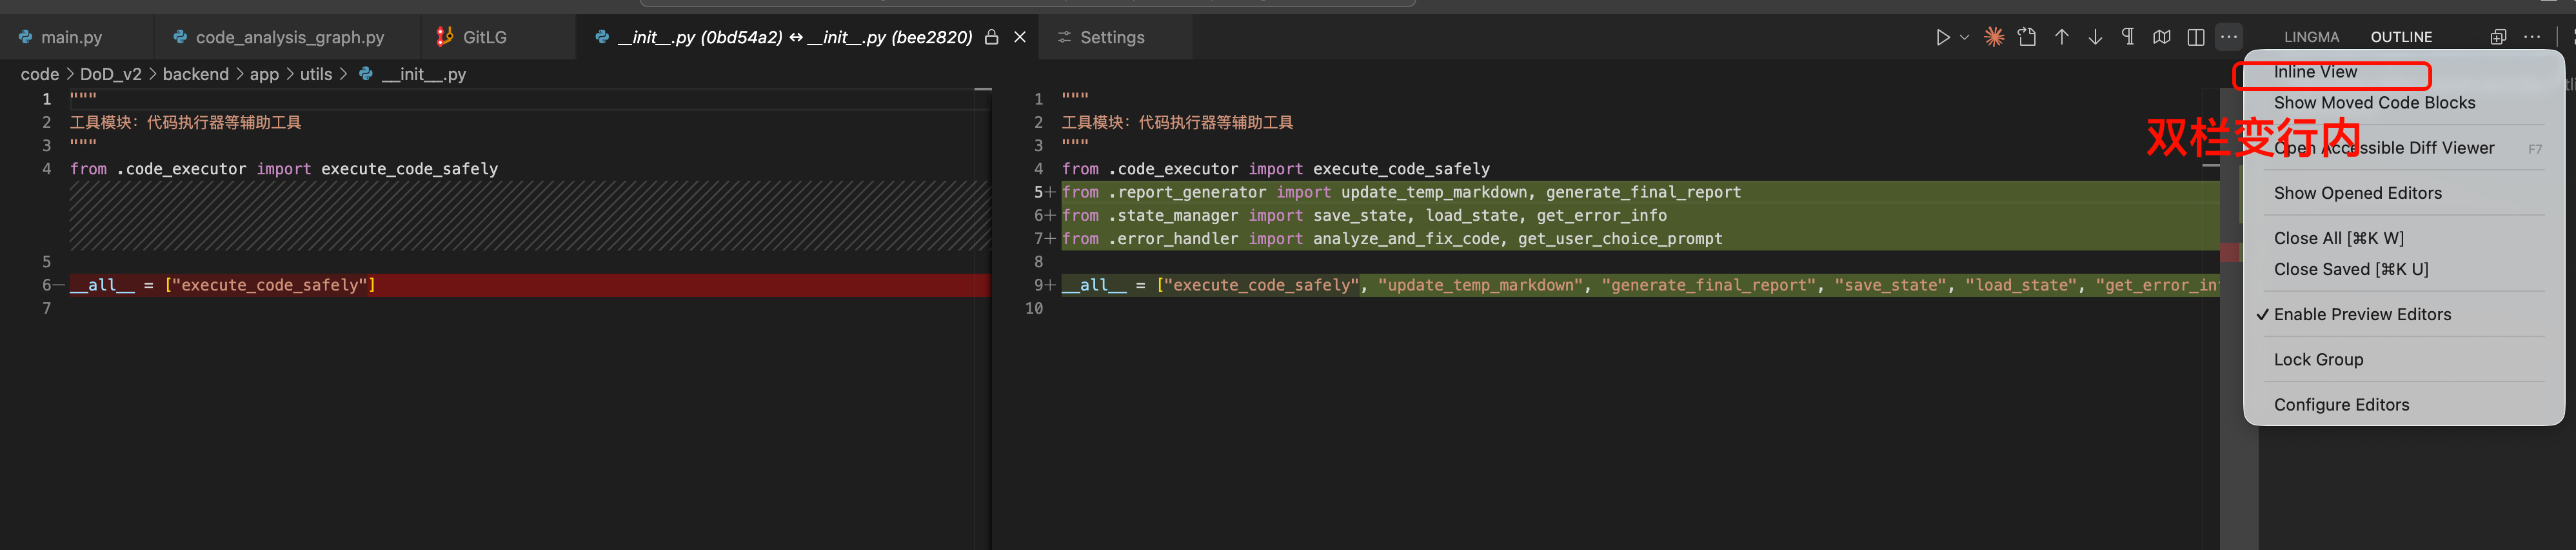Click the map icon in editor toolbar
The width and height of the screenshot is (2576, 550).
pyautogui.click(x=2161, y=37)
